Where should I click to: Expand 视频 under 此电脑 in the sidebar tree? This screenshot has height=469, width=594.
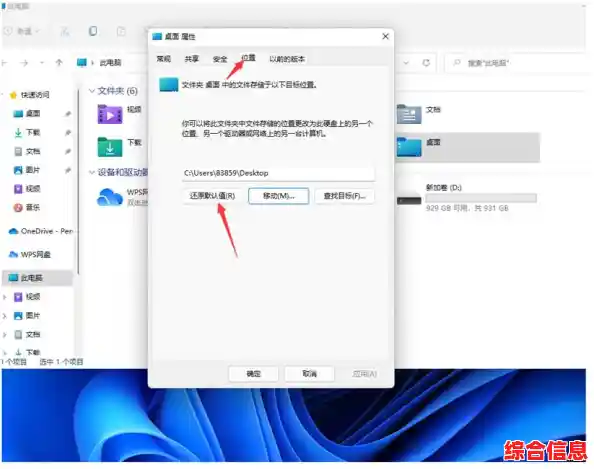pyautogui.click(x=5, y=297)
